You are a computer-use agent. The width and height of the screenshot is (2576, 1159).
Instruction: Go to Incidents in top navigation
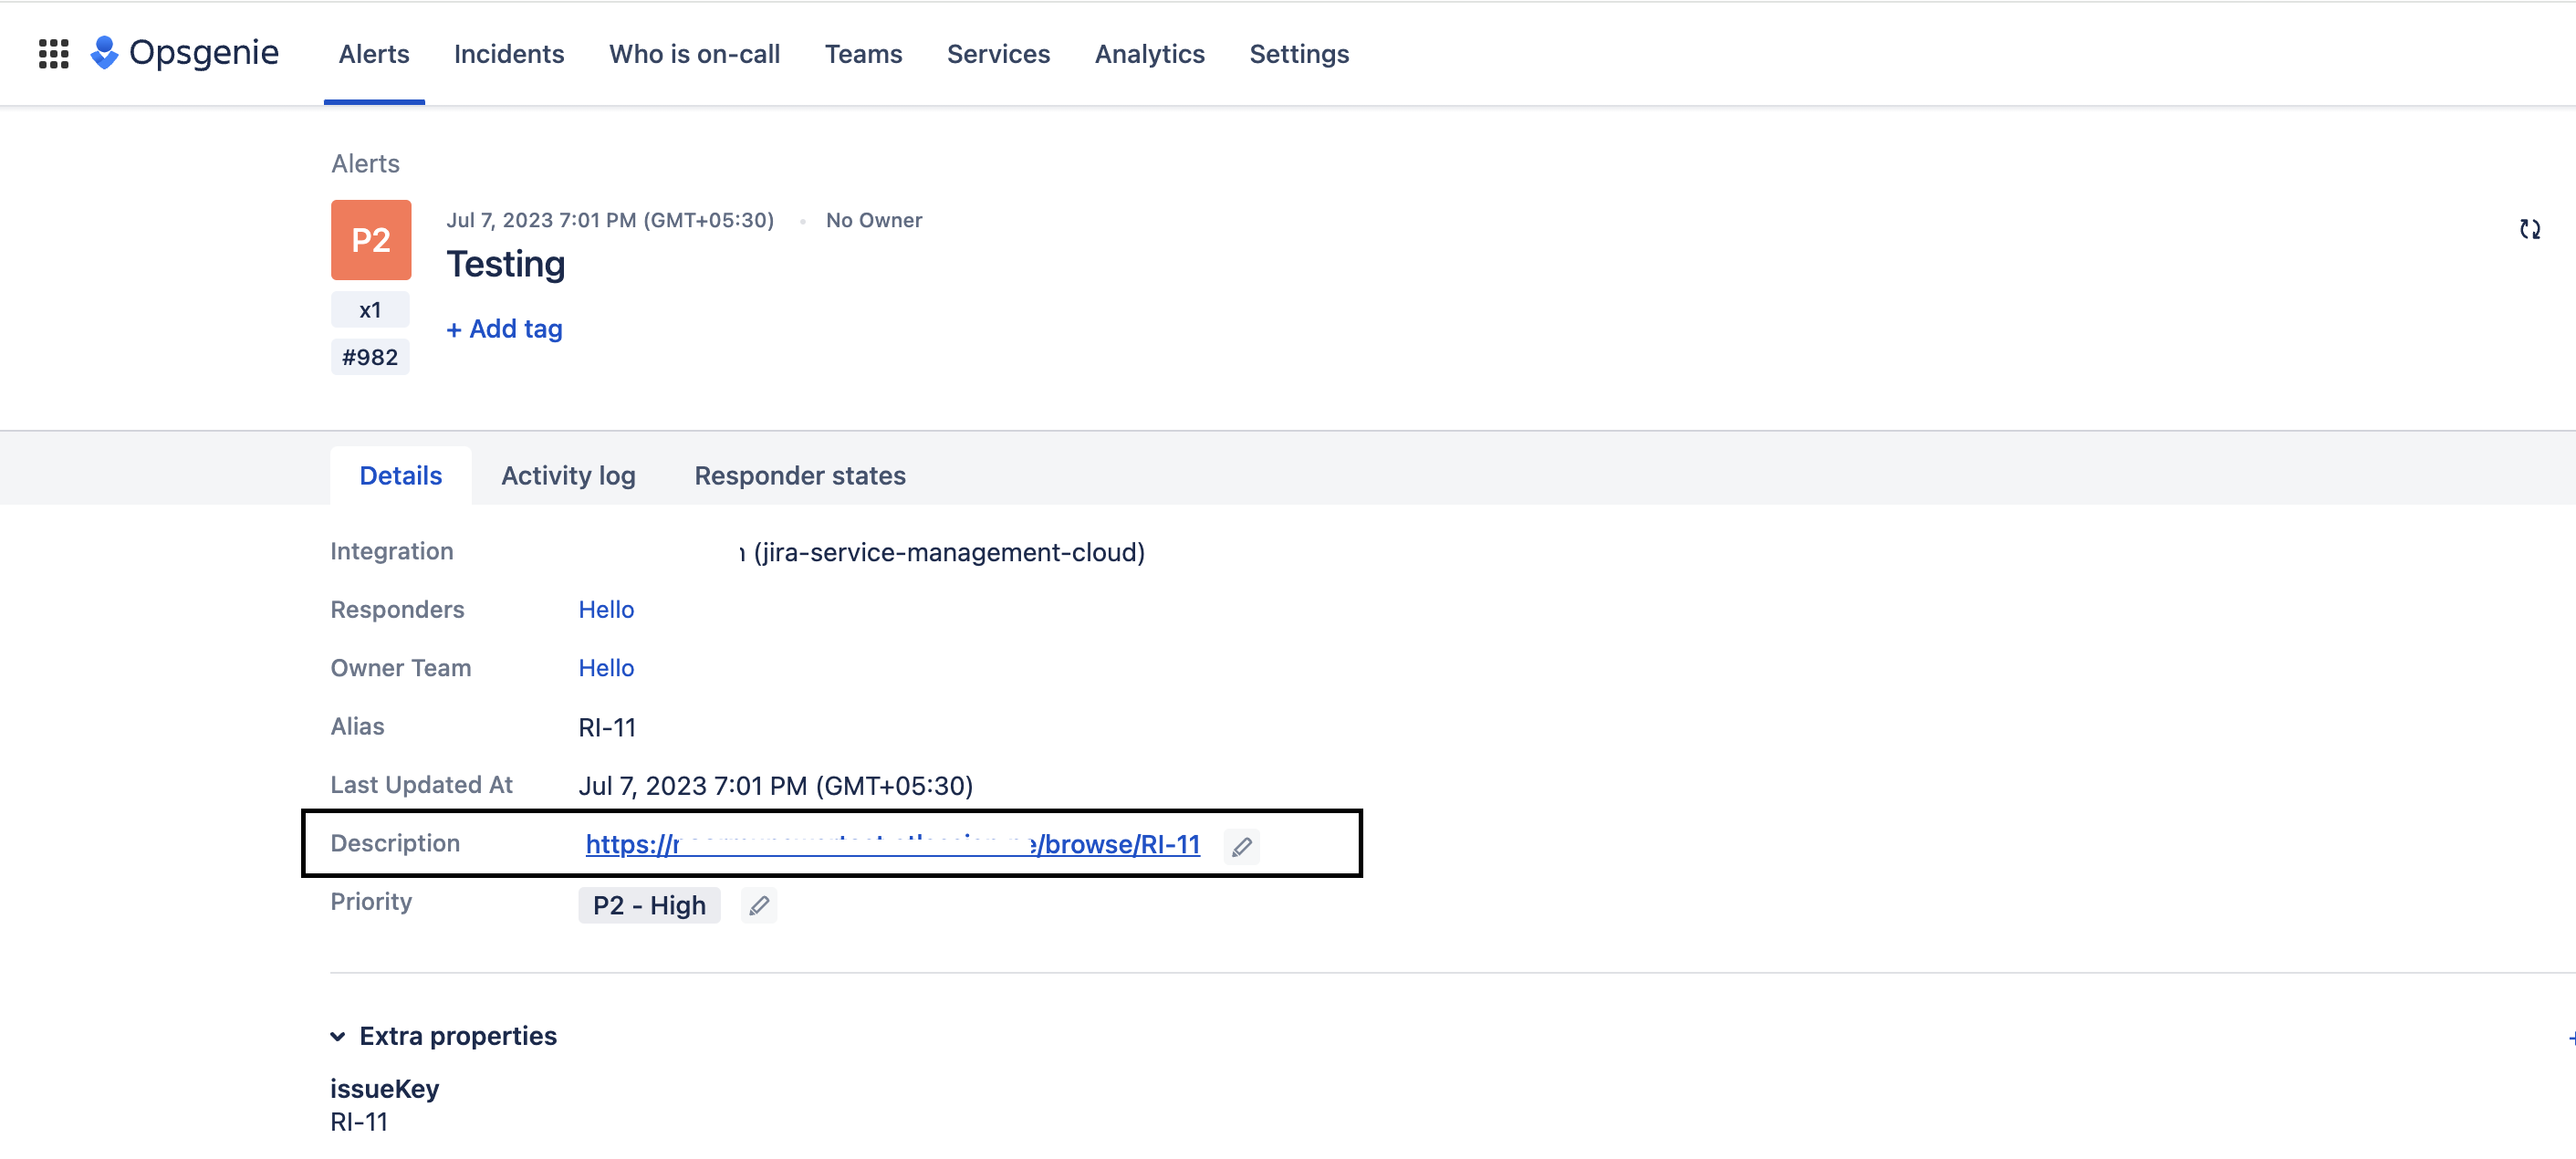(509, 54)
